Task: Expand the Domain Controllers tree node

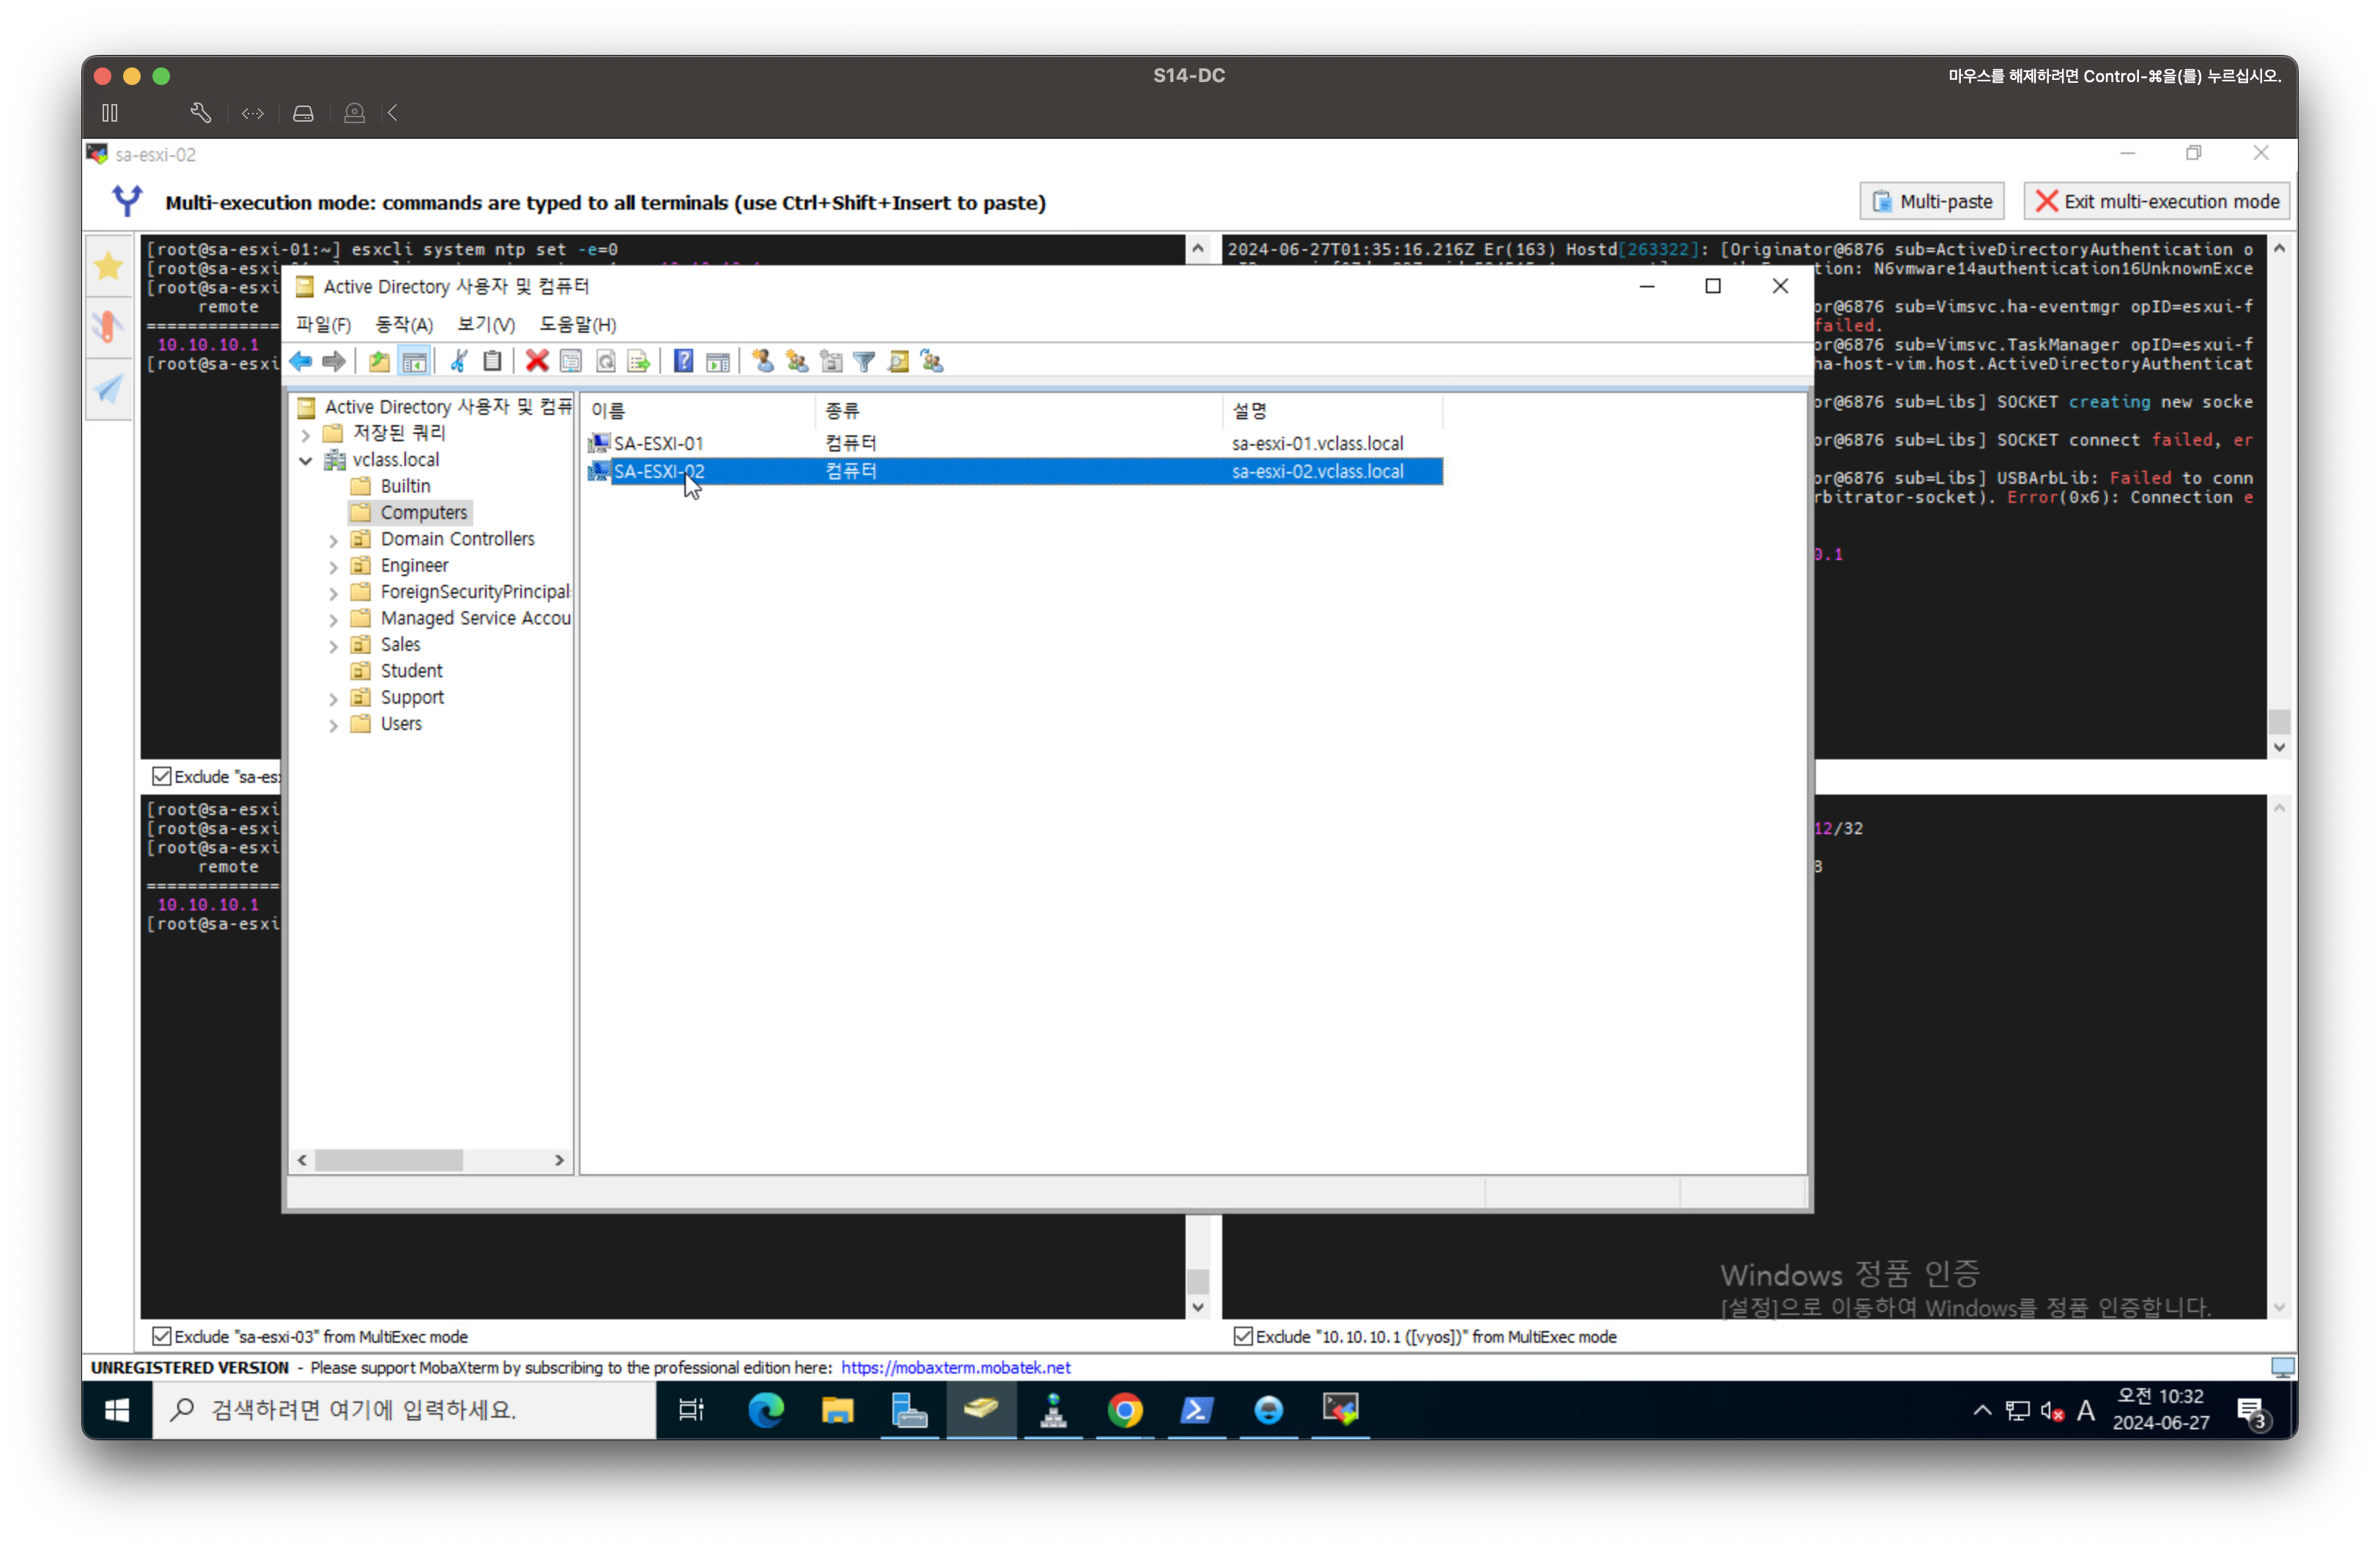Action: click(334, 540)
